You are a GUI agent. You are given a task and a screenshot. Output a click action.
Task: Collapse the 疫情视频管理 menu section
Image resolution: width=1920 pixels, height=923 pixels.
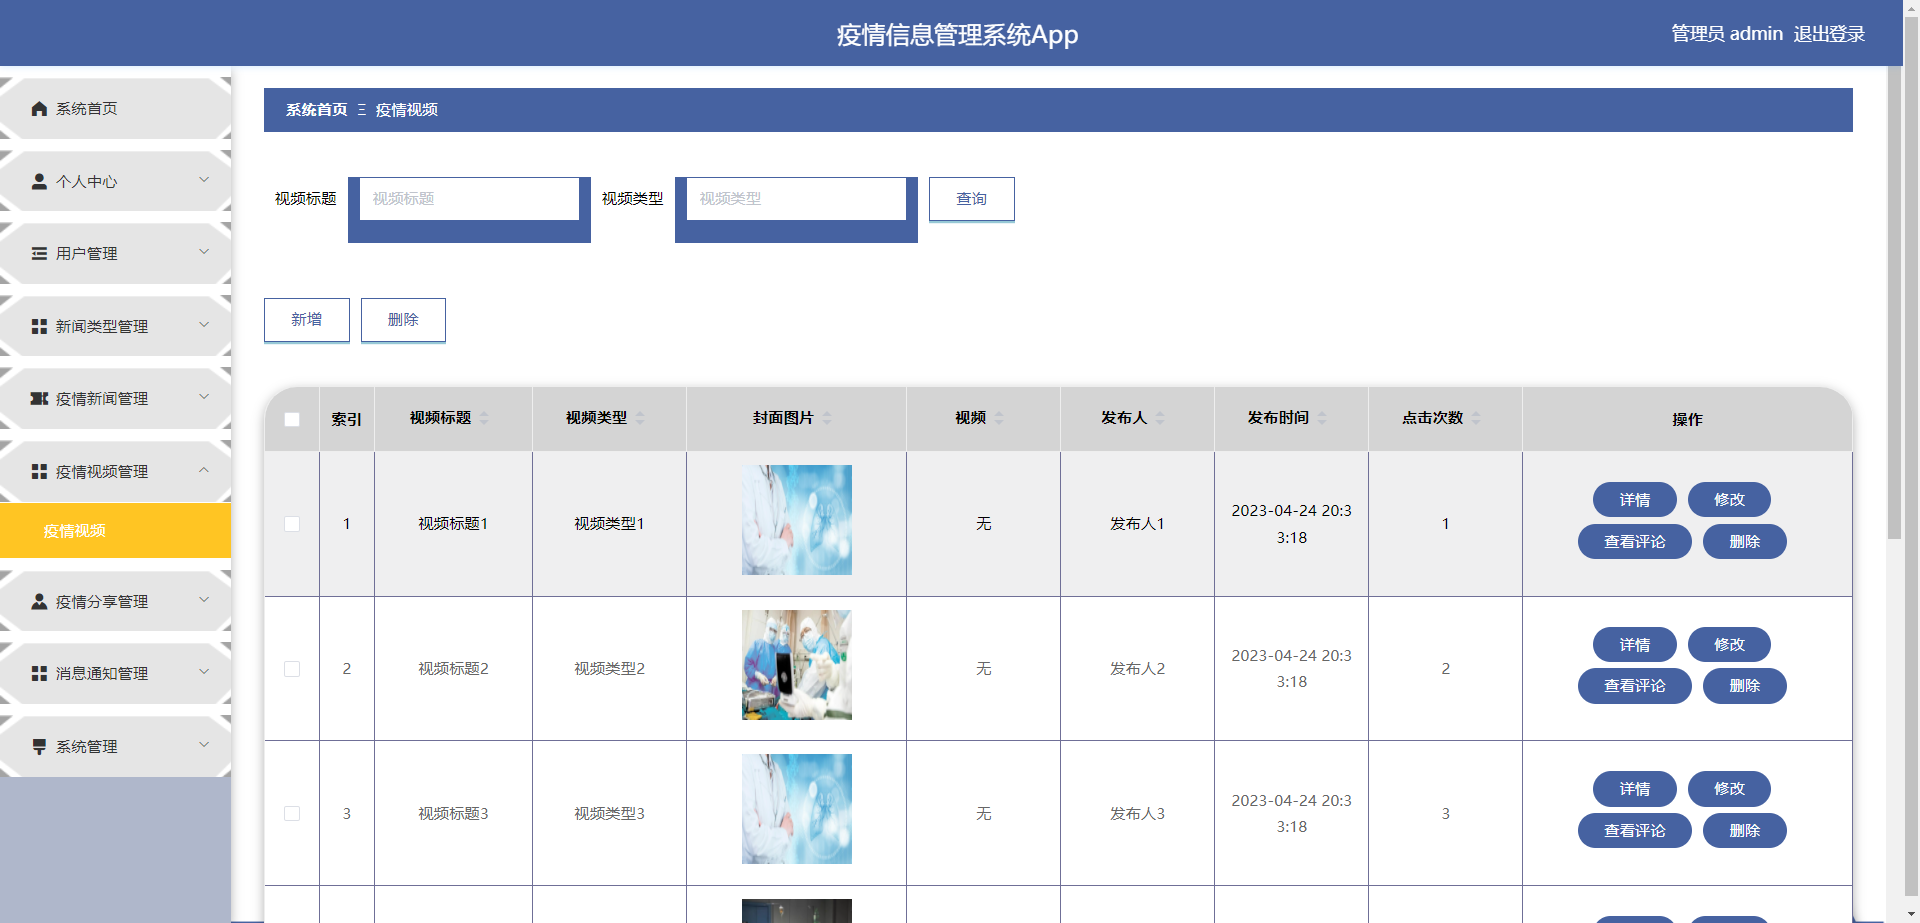[115, 471]
